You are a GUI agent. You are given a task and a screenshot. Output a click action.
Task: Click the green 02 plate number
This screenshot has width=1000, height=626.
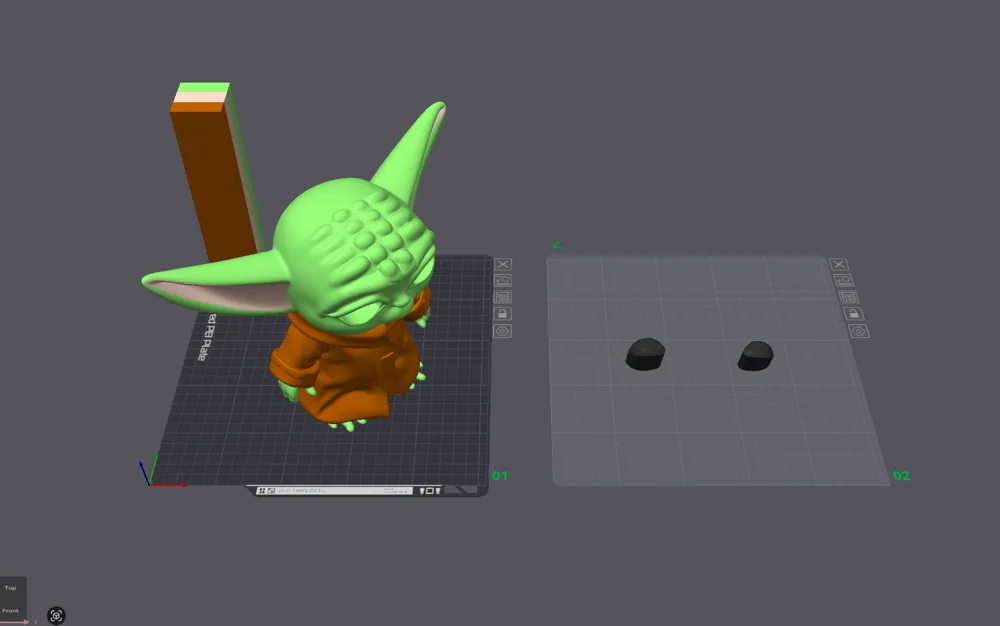coord(901,476)
